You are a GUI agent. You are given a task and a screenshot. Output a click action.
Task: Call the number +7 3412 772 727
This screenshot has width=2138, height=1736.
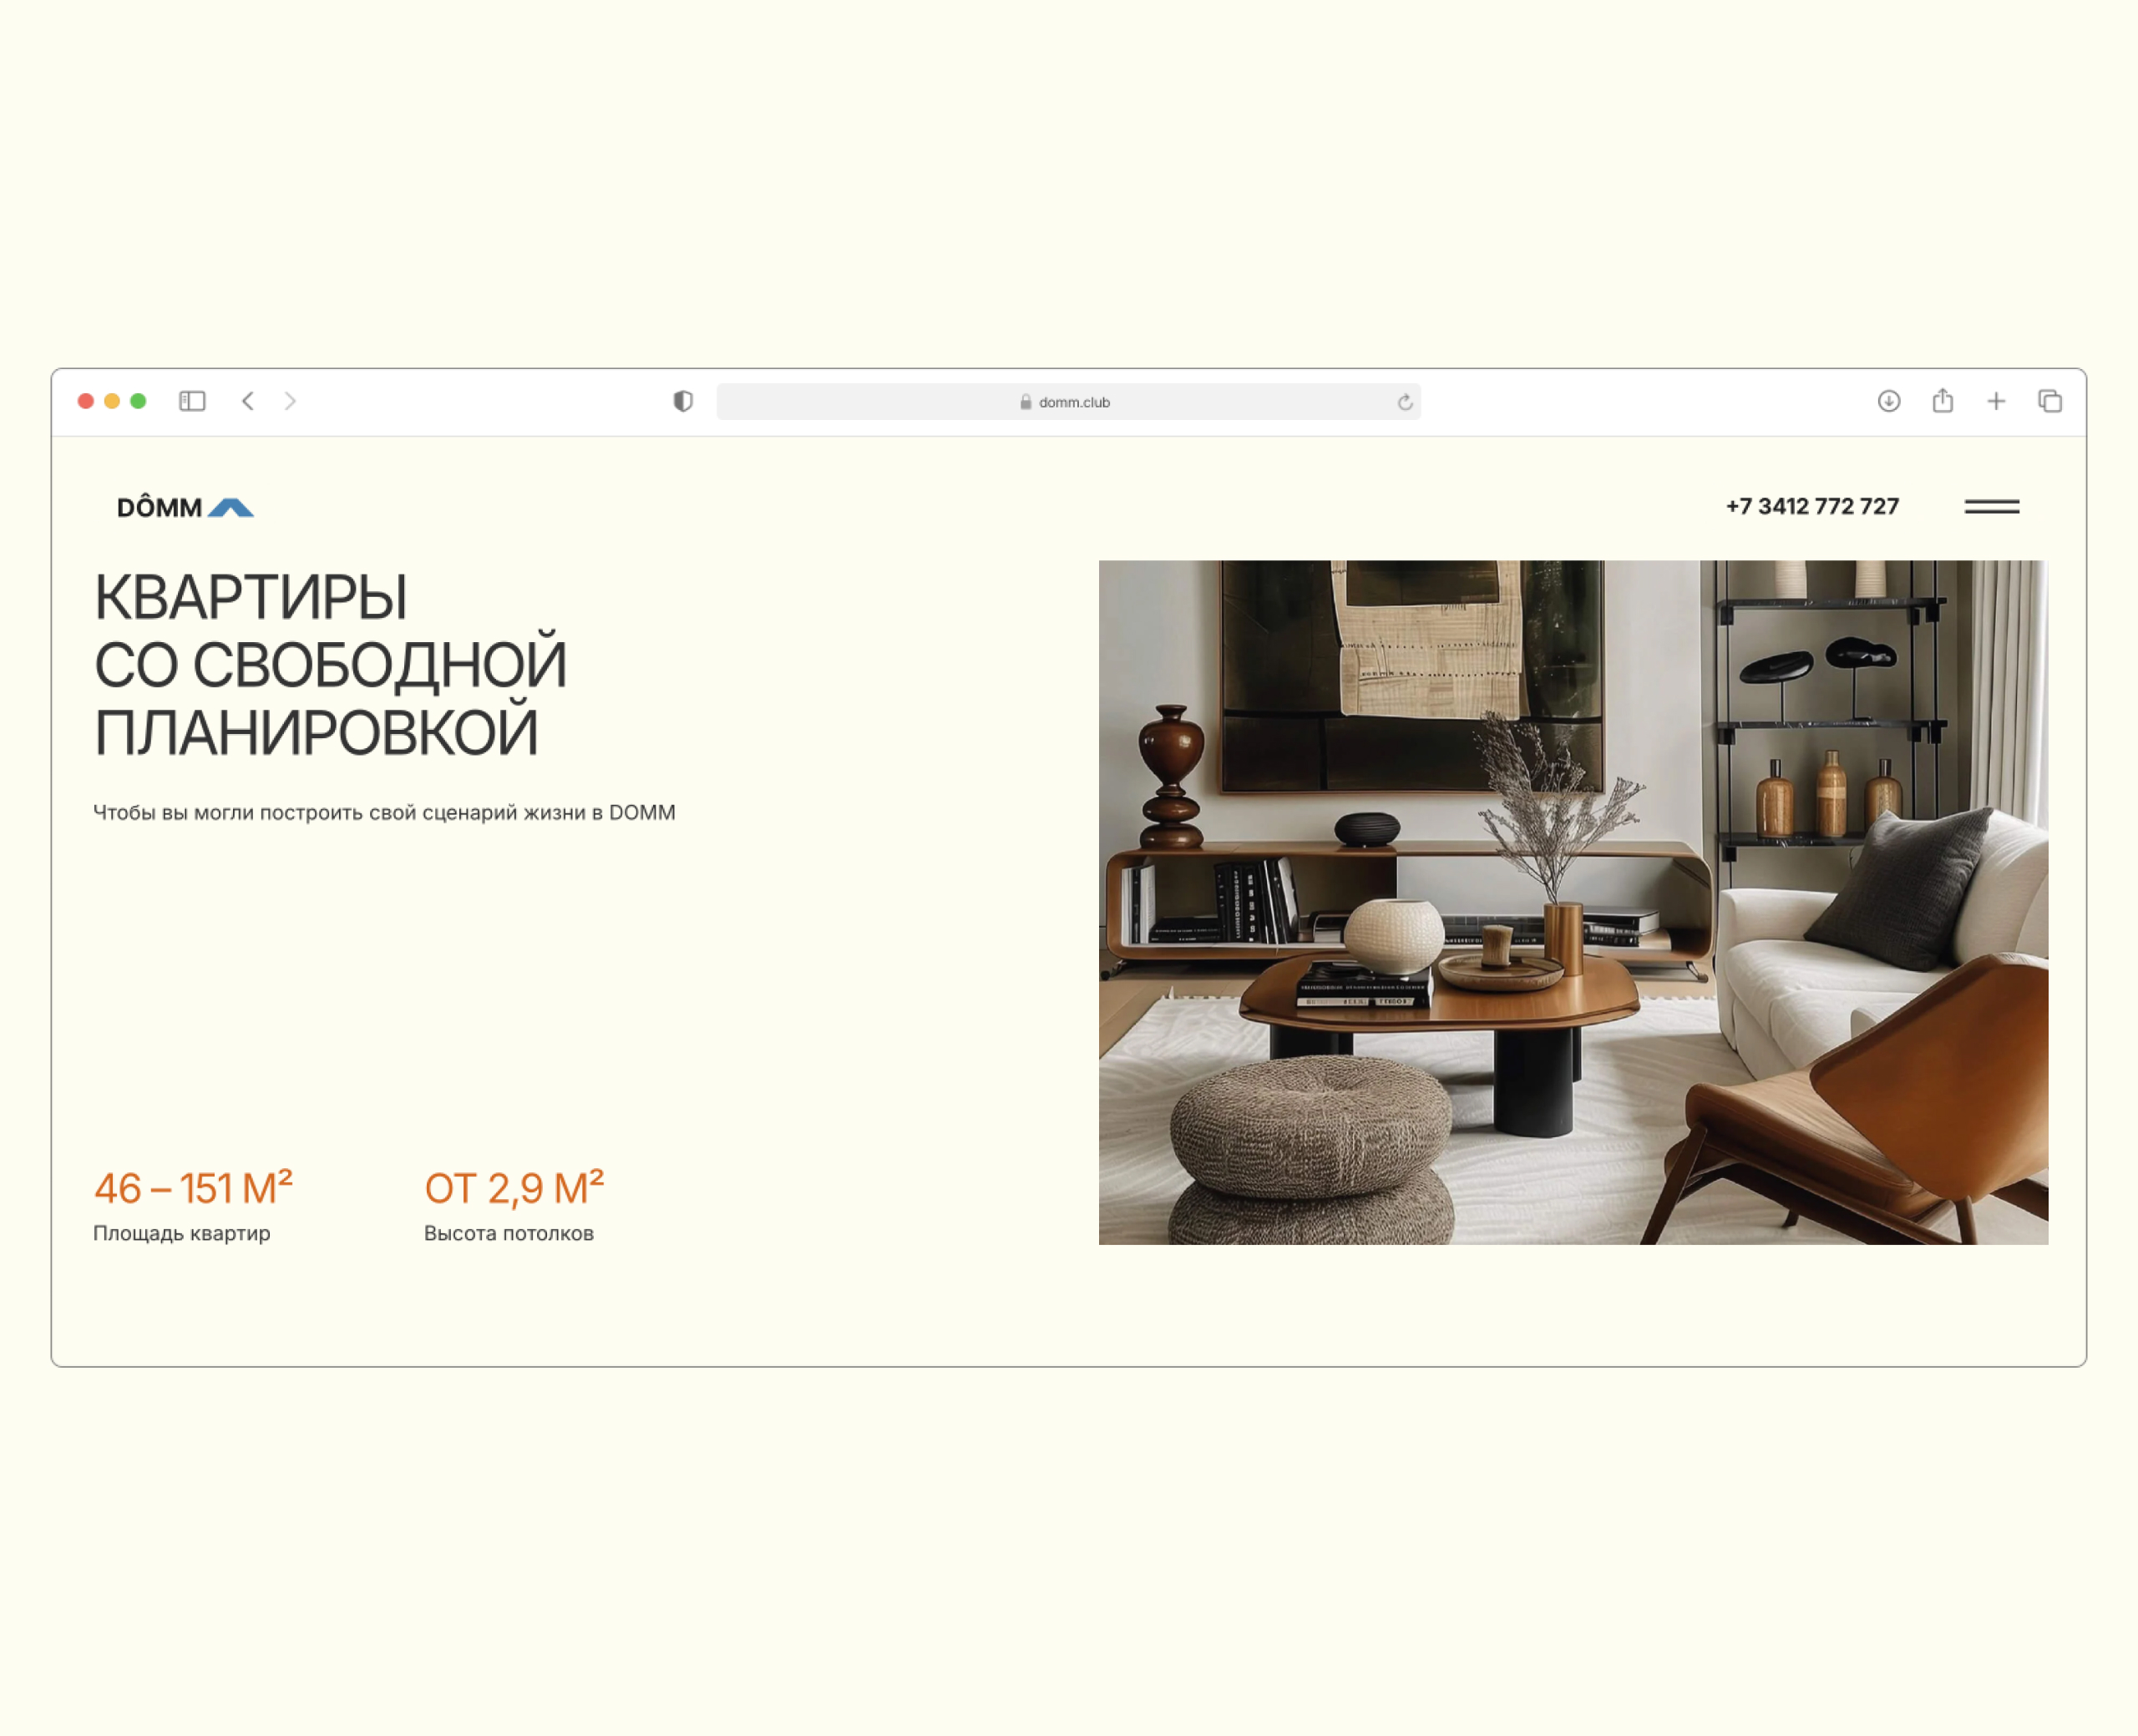(x=1812, y=506)
